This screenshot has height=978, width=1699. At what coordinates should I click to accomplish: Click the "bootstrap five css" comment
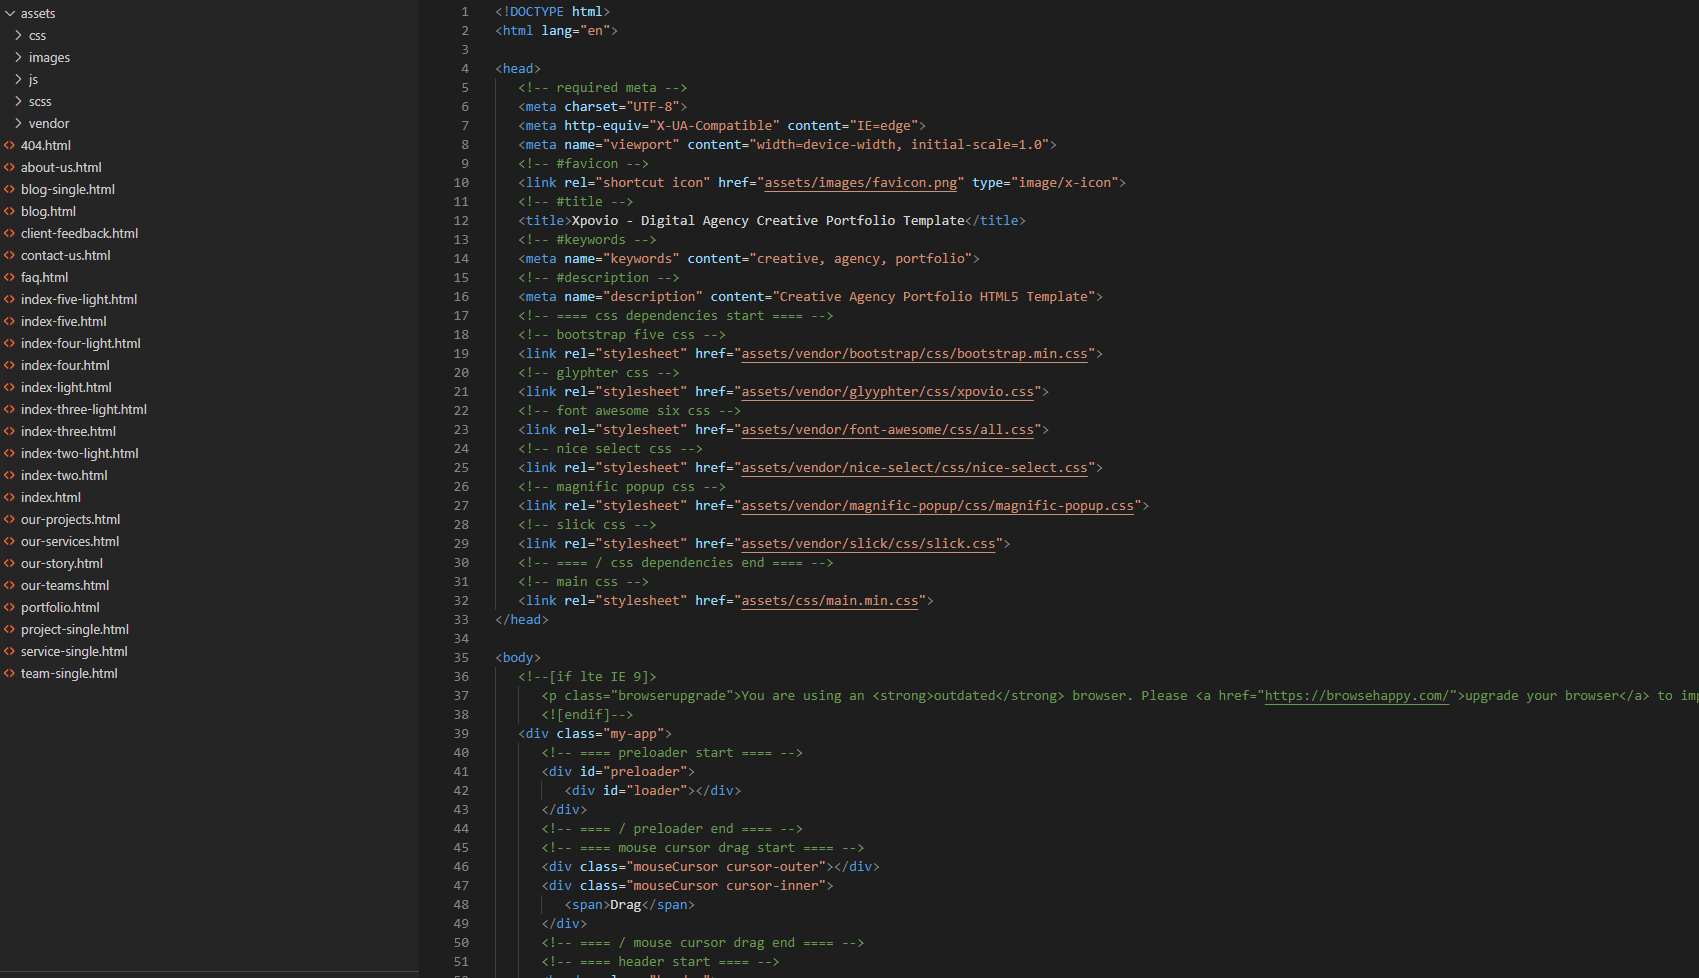(622, 334)
